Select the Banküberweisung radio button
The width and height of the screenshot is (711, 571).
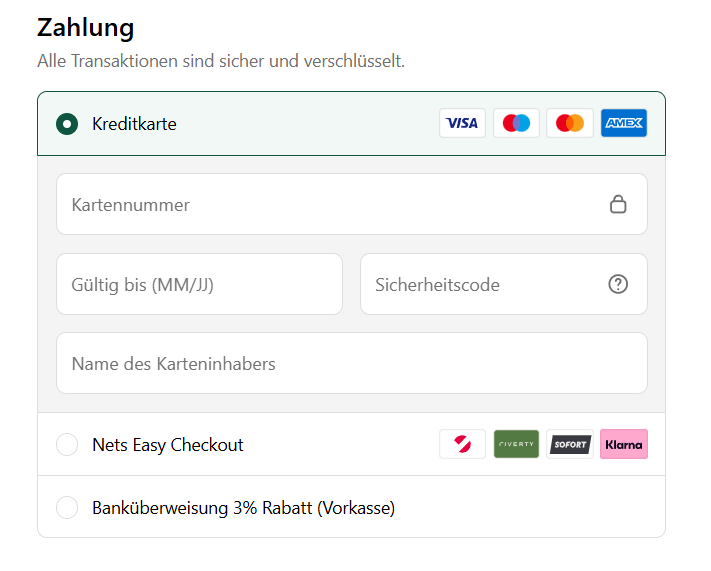pos(67,508)
